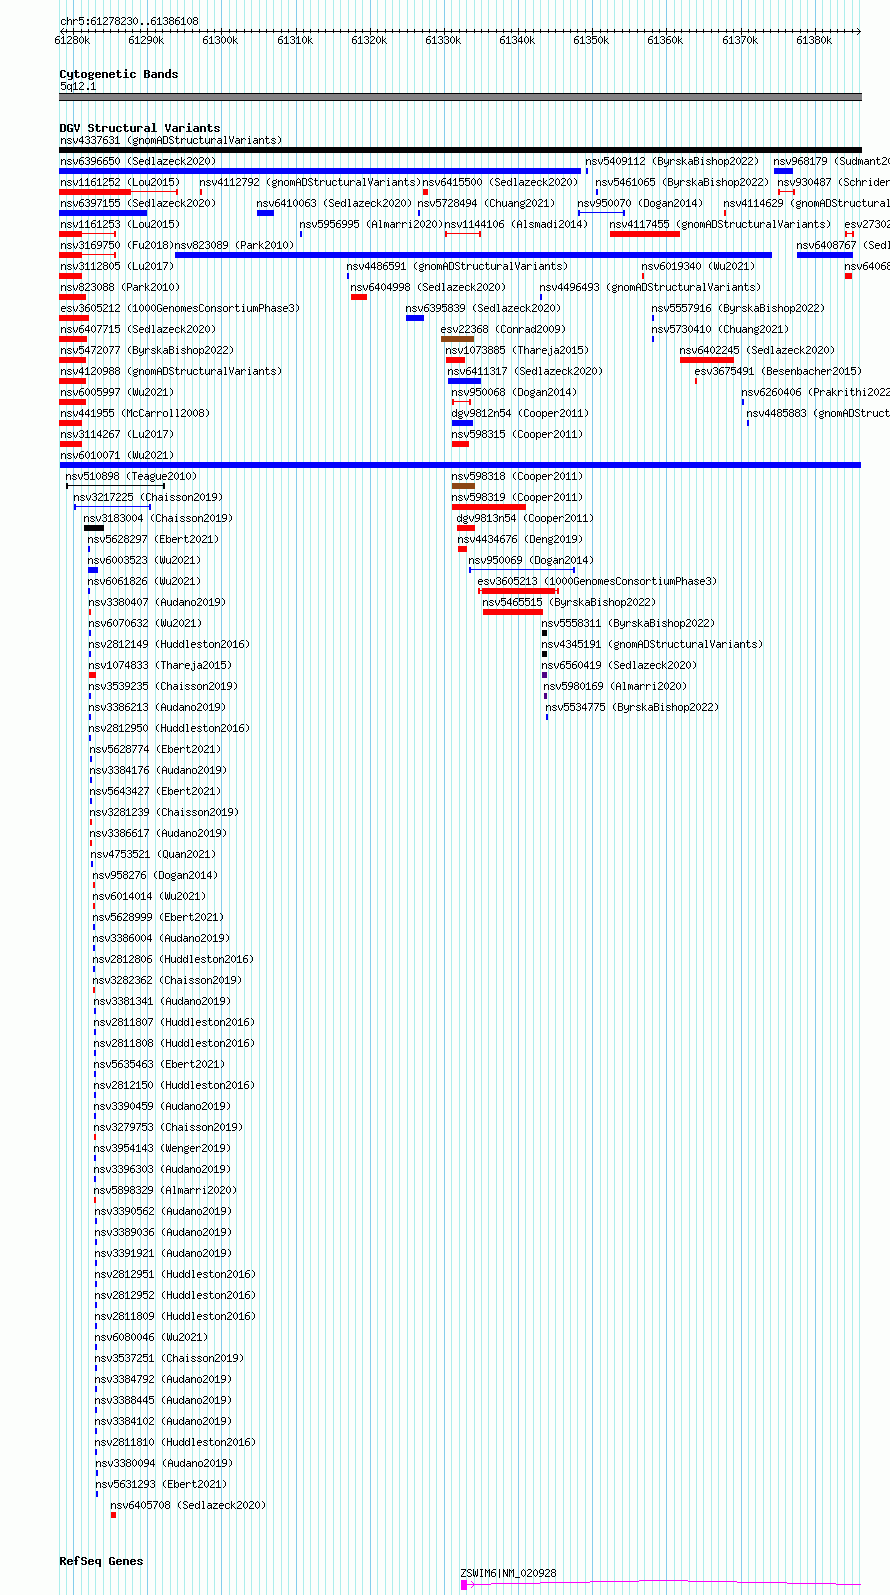The width and height of the screenshot is (890, 1595).
Task: Click nsv5461065 (ByrskaBishop2022) label
Action: 682,182
